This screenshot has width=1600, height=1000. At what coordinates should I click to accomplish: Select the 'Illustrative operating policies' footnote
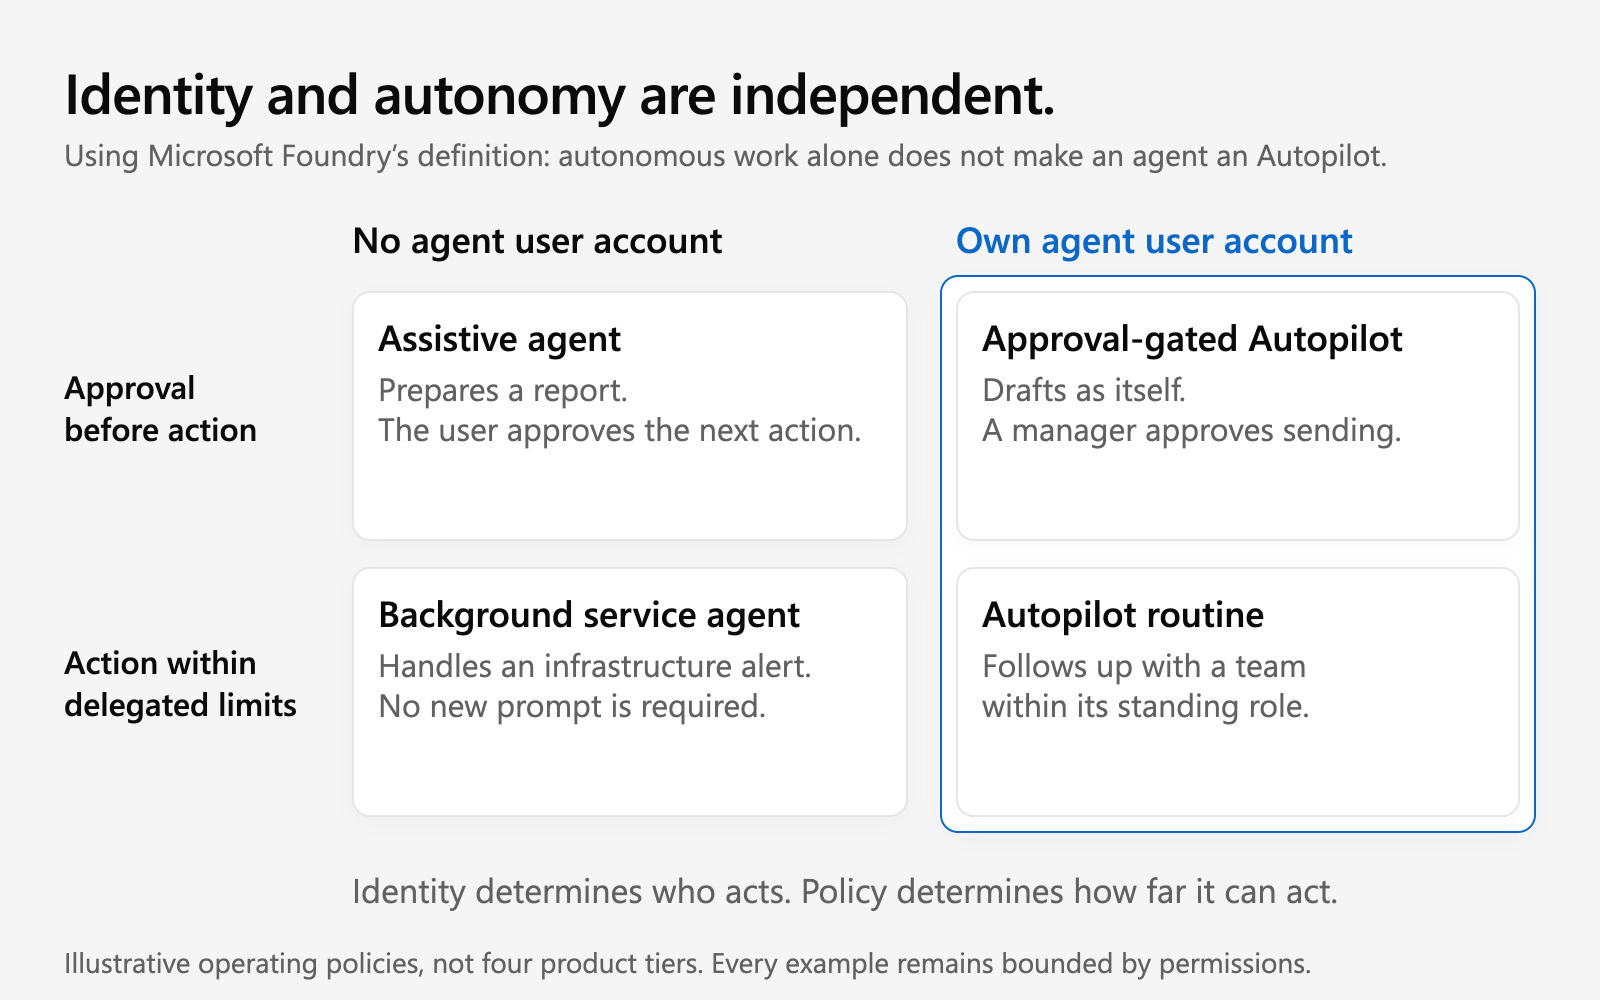(x=687, y=964)
